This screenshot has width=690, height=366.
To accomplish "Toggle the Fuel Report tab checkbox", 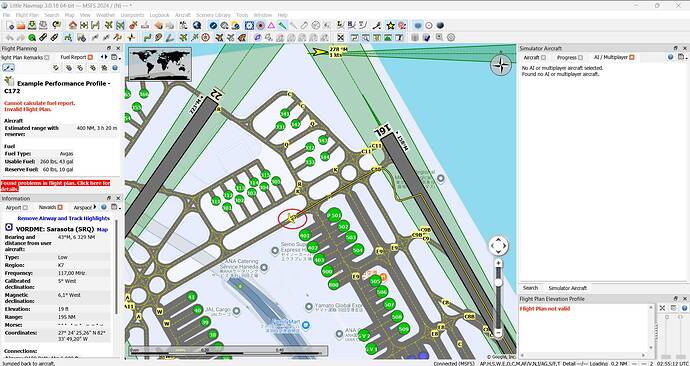I will pos(90,57).
